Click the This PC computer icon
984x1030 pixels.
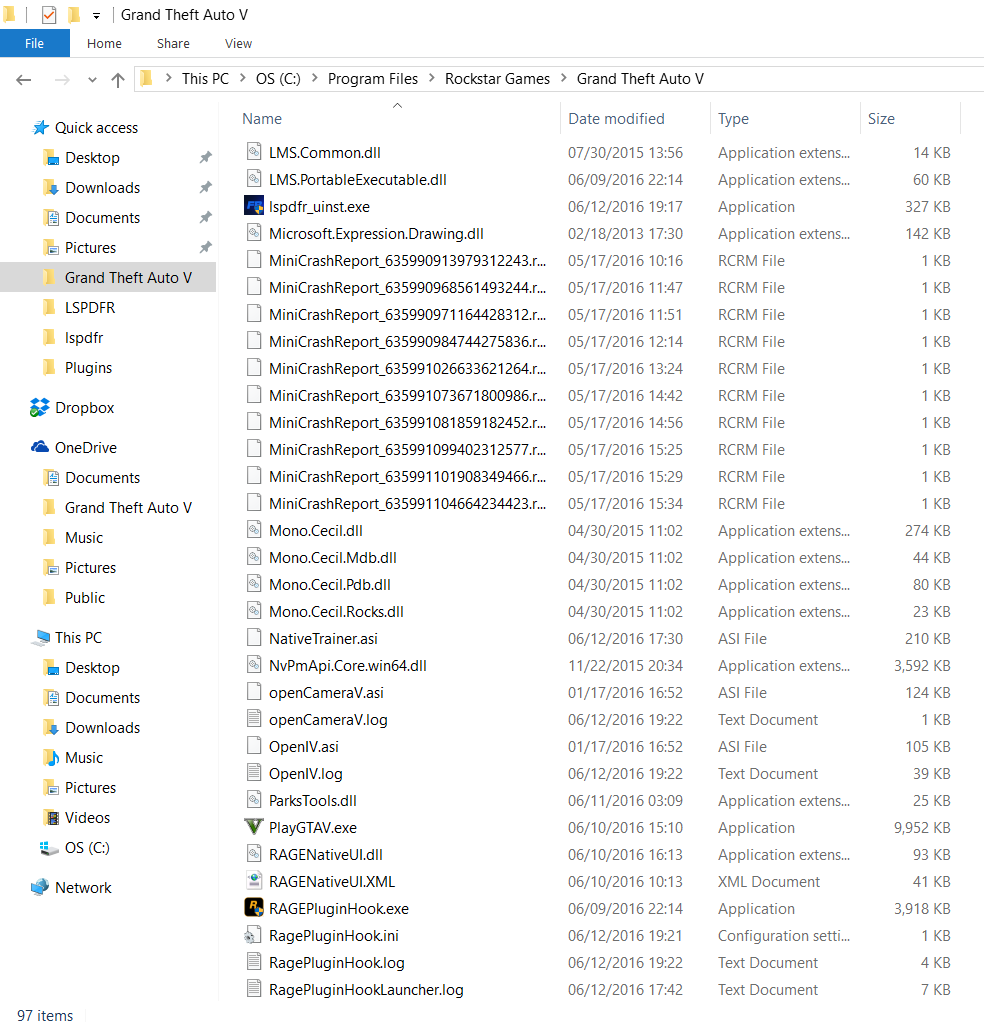tap(43, 637)
